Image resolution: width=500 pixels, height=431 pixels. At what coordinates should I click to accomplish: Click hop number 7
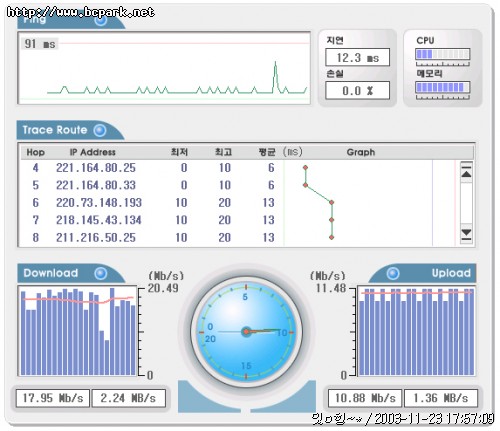35,220
